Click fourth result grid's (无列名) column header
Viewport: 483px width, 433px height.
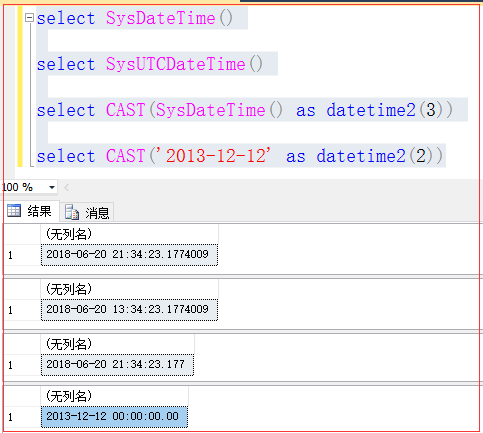coord(114,396)
